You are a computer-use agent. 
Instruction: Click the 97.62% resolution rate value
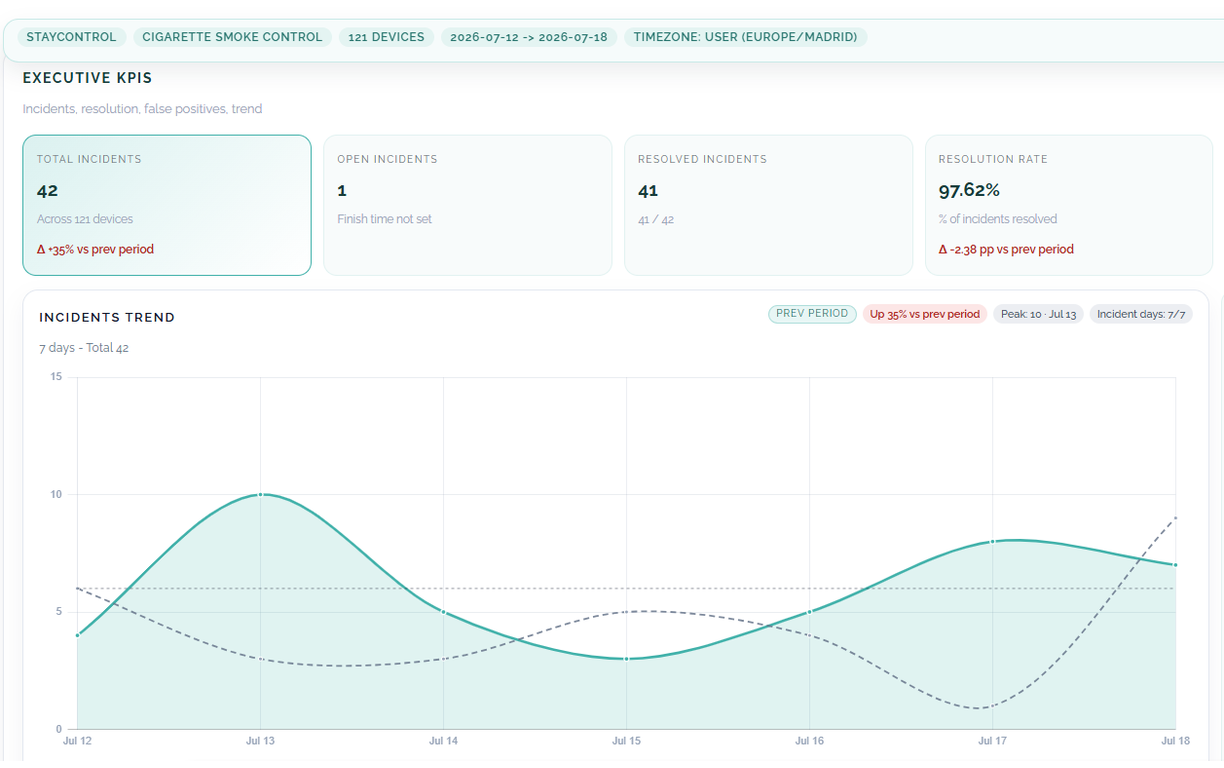969,190
